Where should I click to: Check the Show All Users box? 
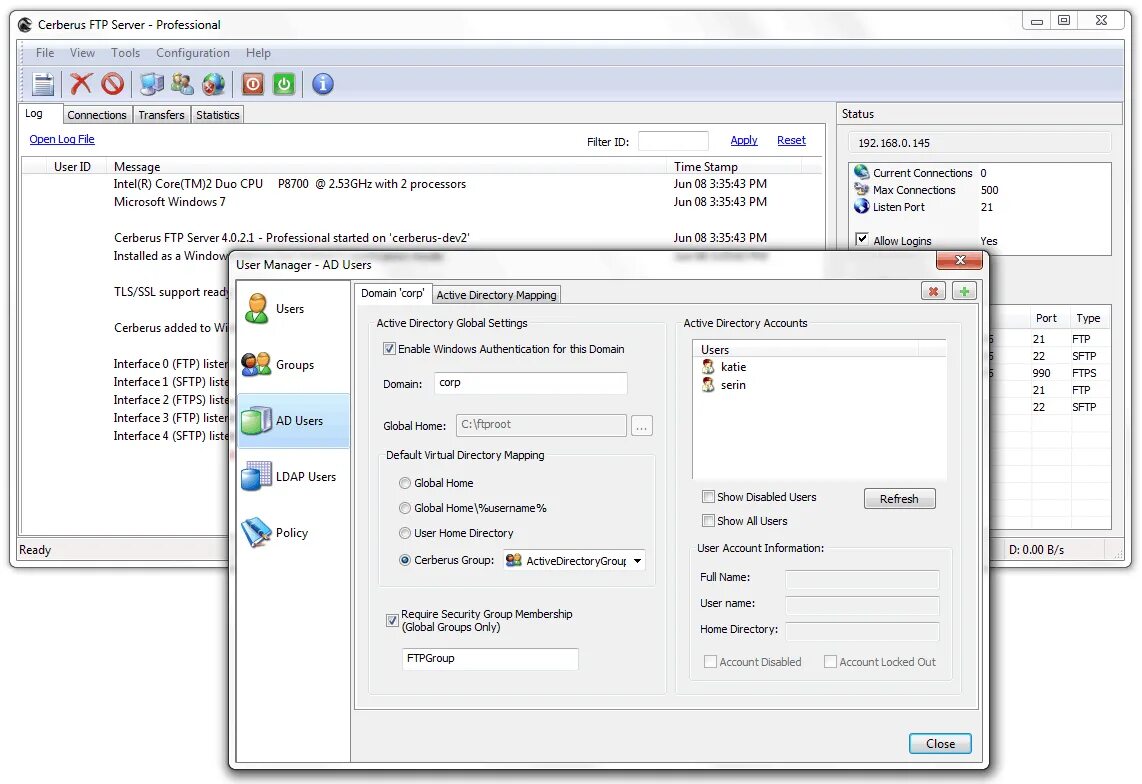[x=708, y=521]
